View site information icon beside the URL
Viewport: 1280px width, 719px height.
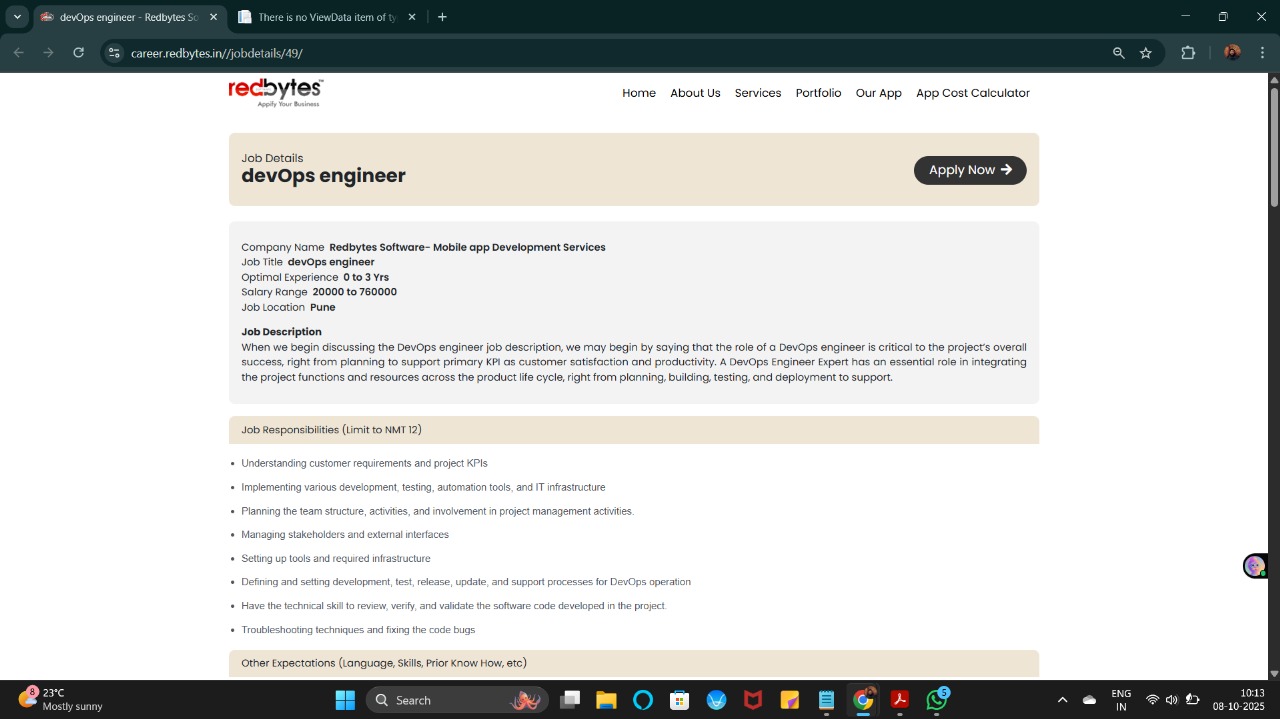pos(114,53)
